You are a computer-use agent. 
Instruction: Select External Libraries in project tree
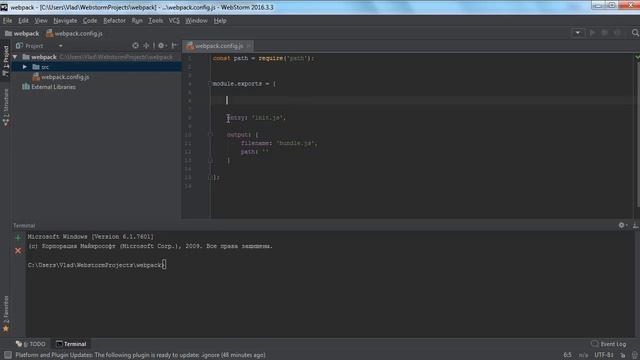tap(49, 87)
